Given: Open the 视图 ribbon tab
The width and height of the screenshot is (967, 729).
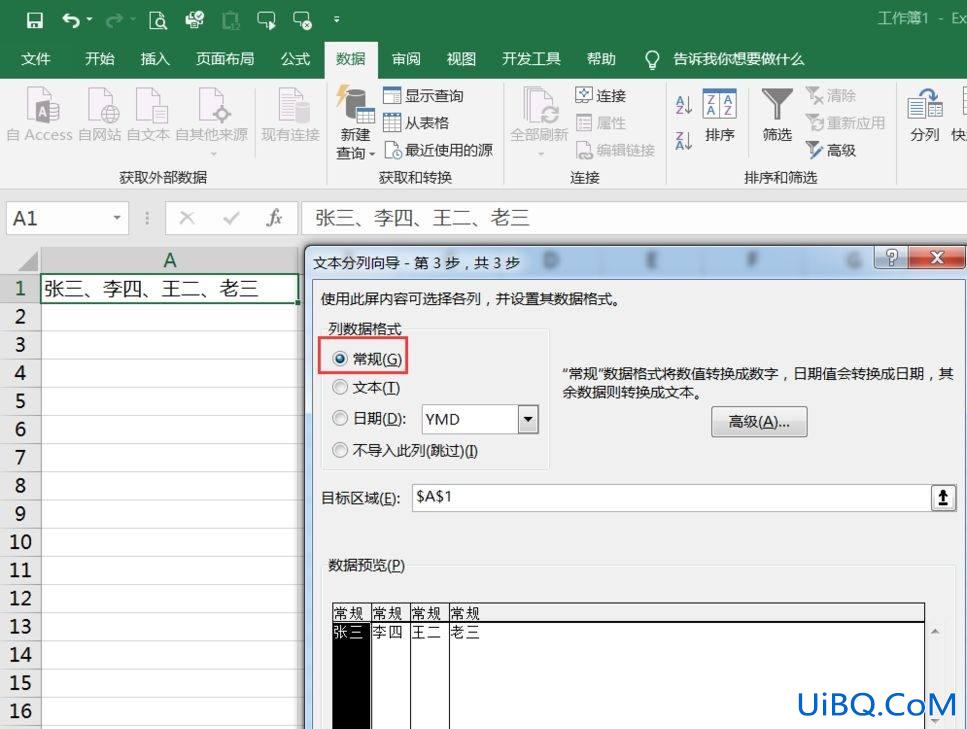Looking at the screenshot, I should [461, 59].
